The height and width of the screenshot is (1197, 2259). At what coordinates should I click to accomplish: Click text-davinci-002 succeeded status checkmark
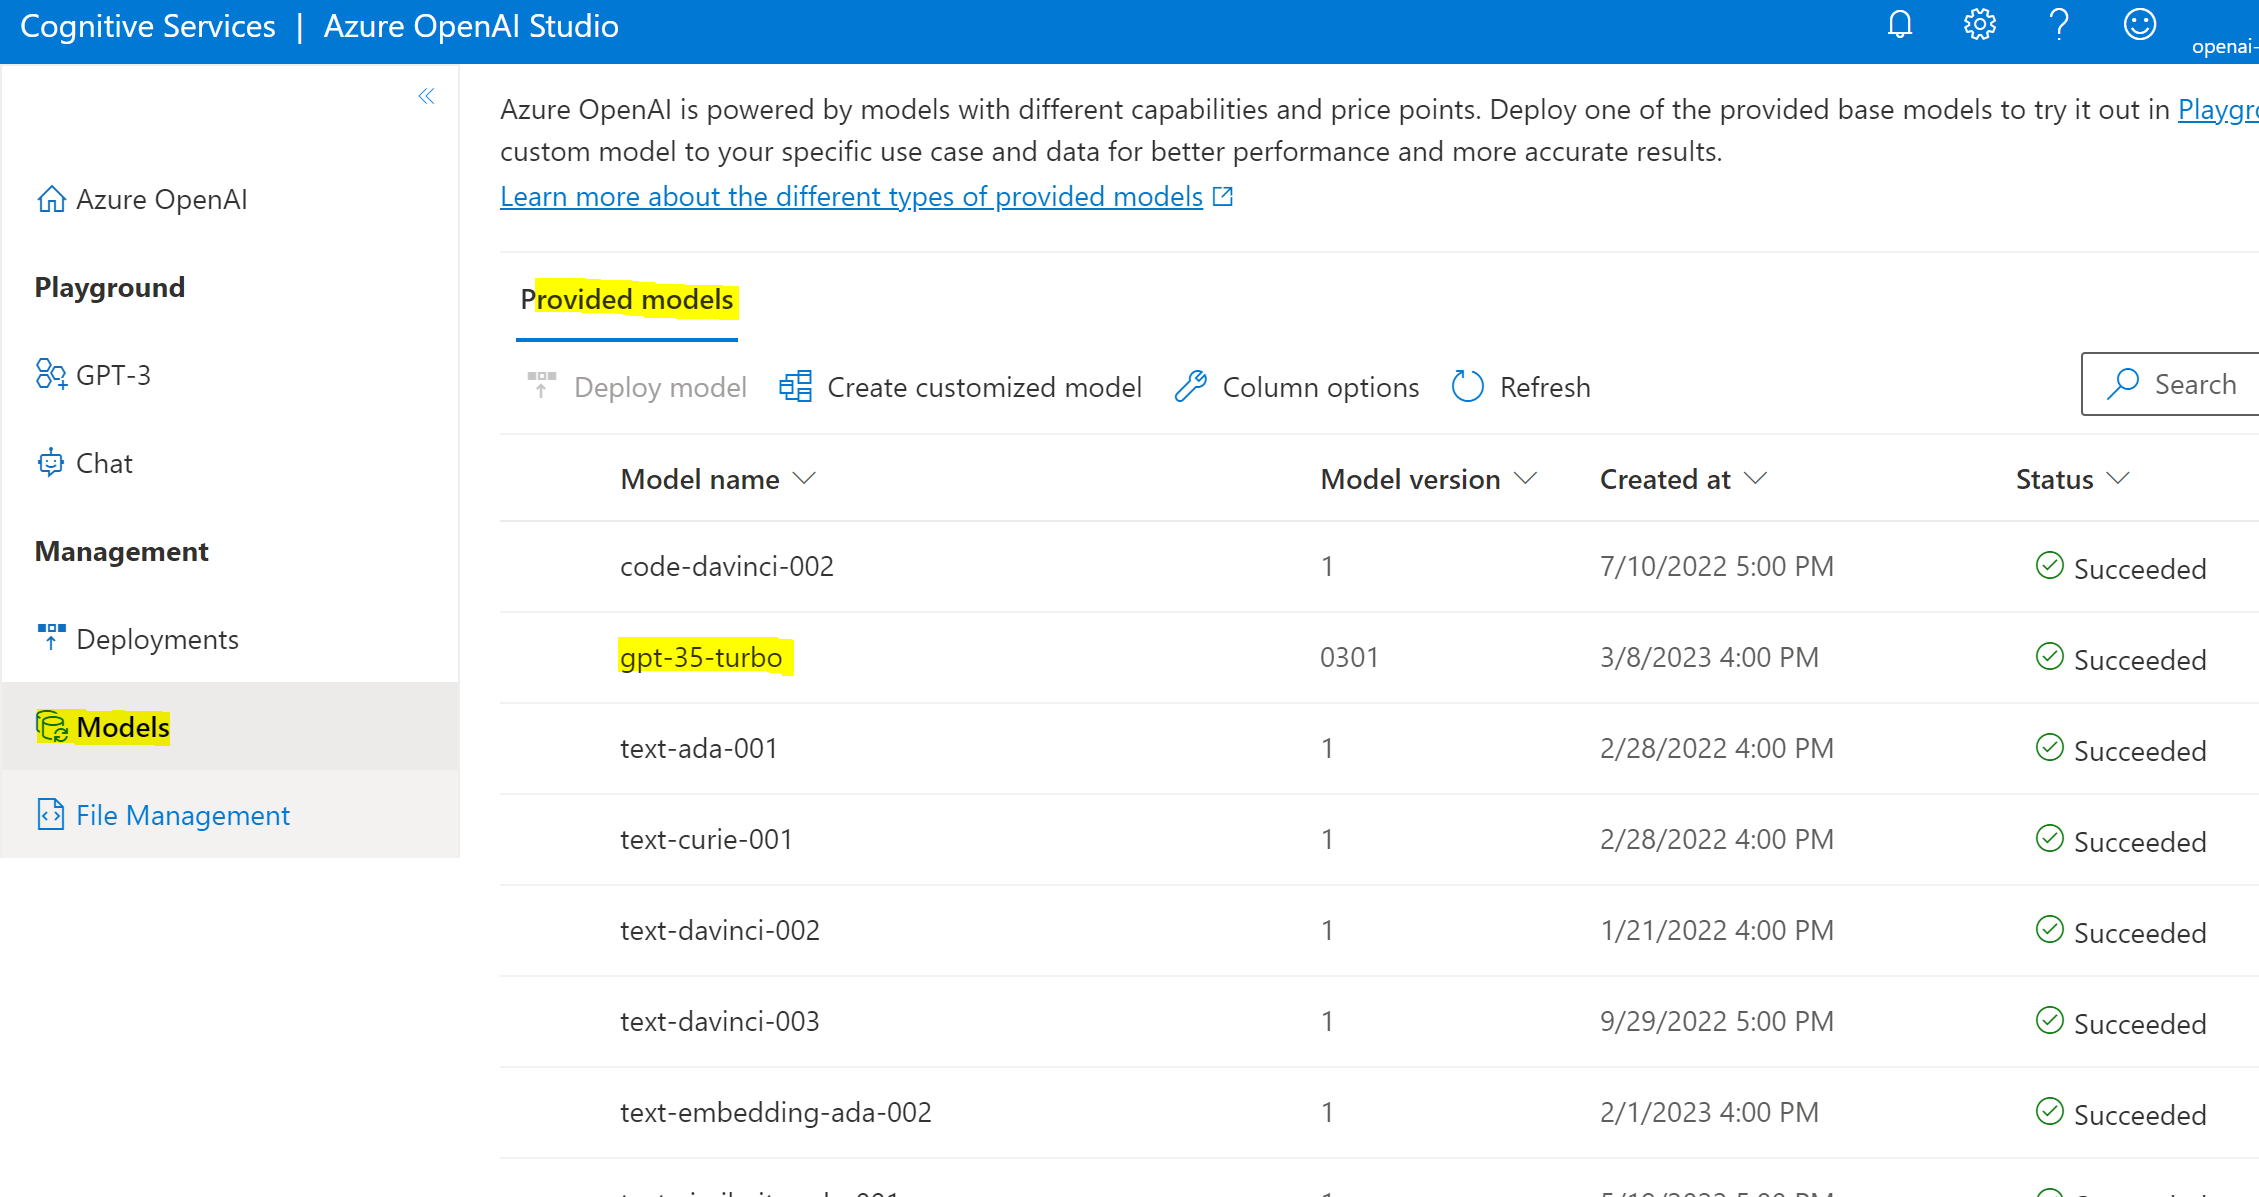pyautogui.click(x=2050, y=930)
